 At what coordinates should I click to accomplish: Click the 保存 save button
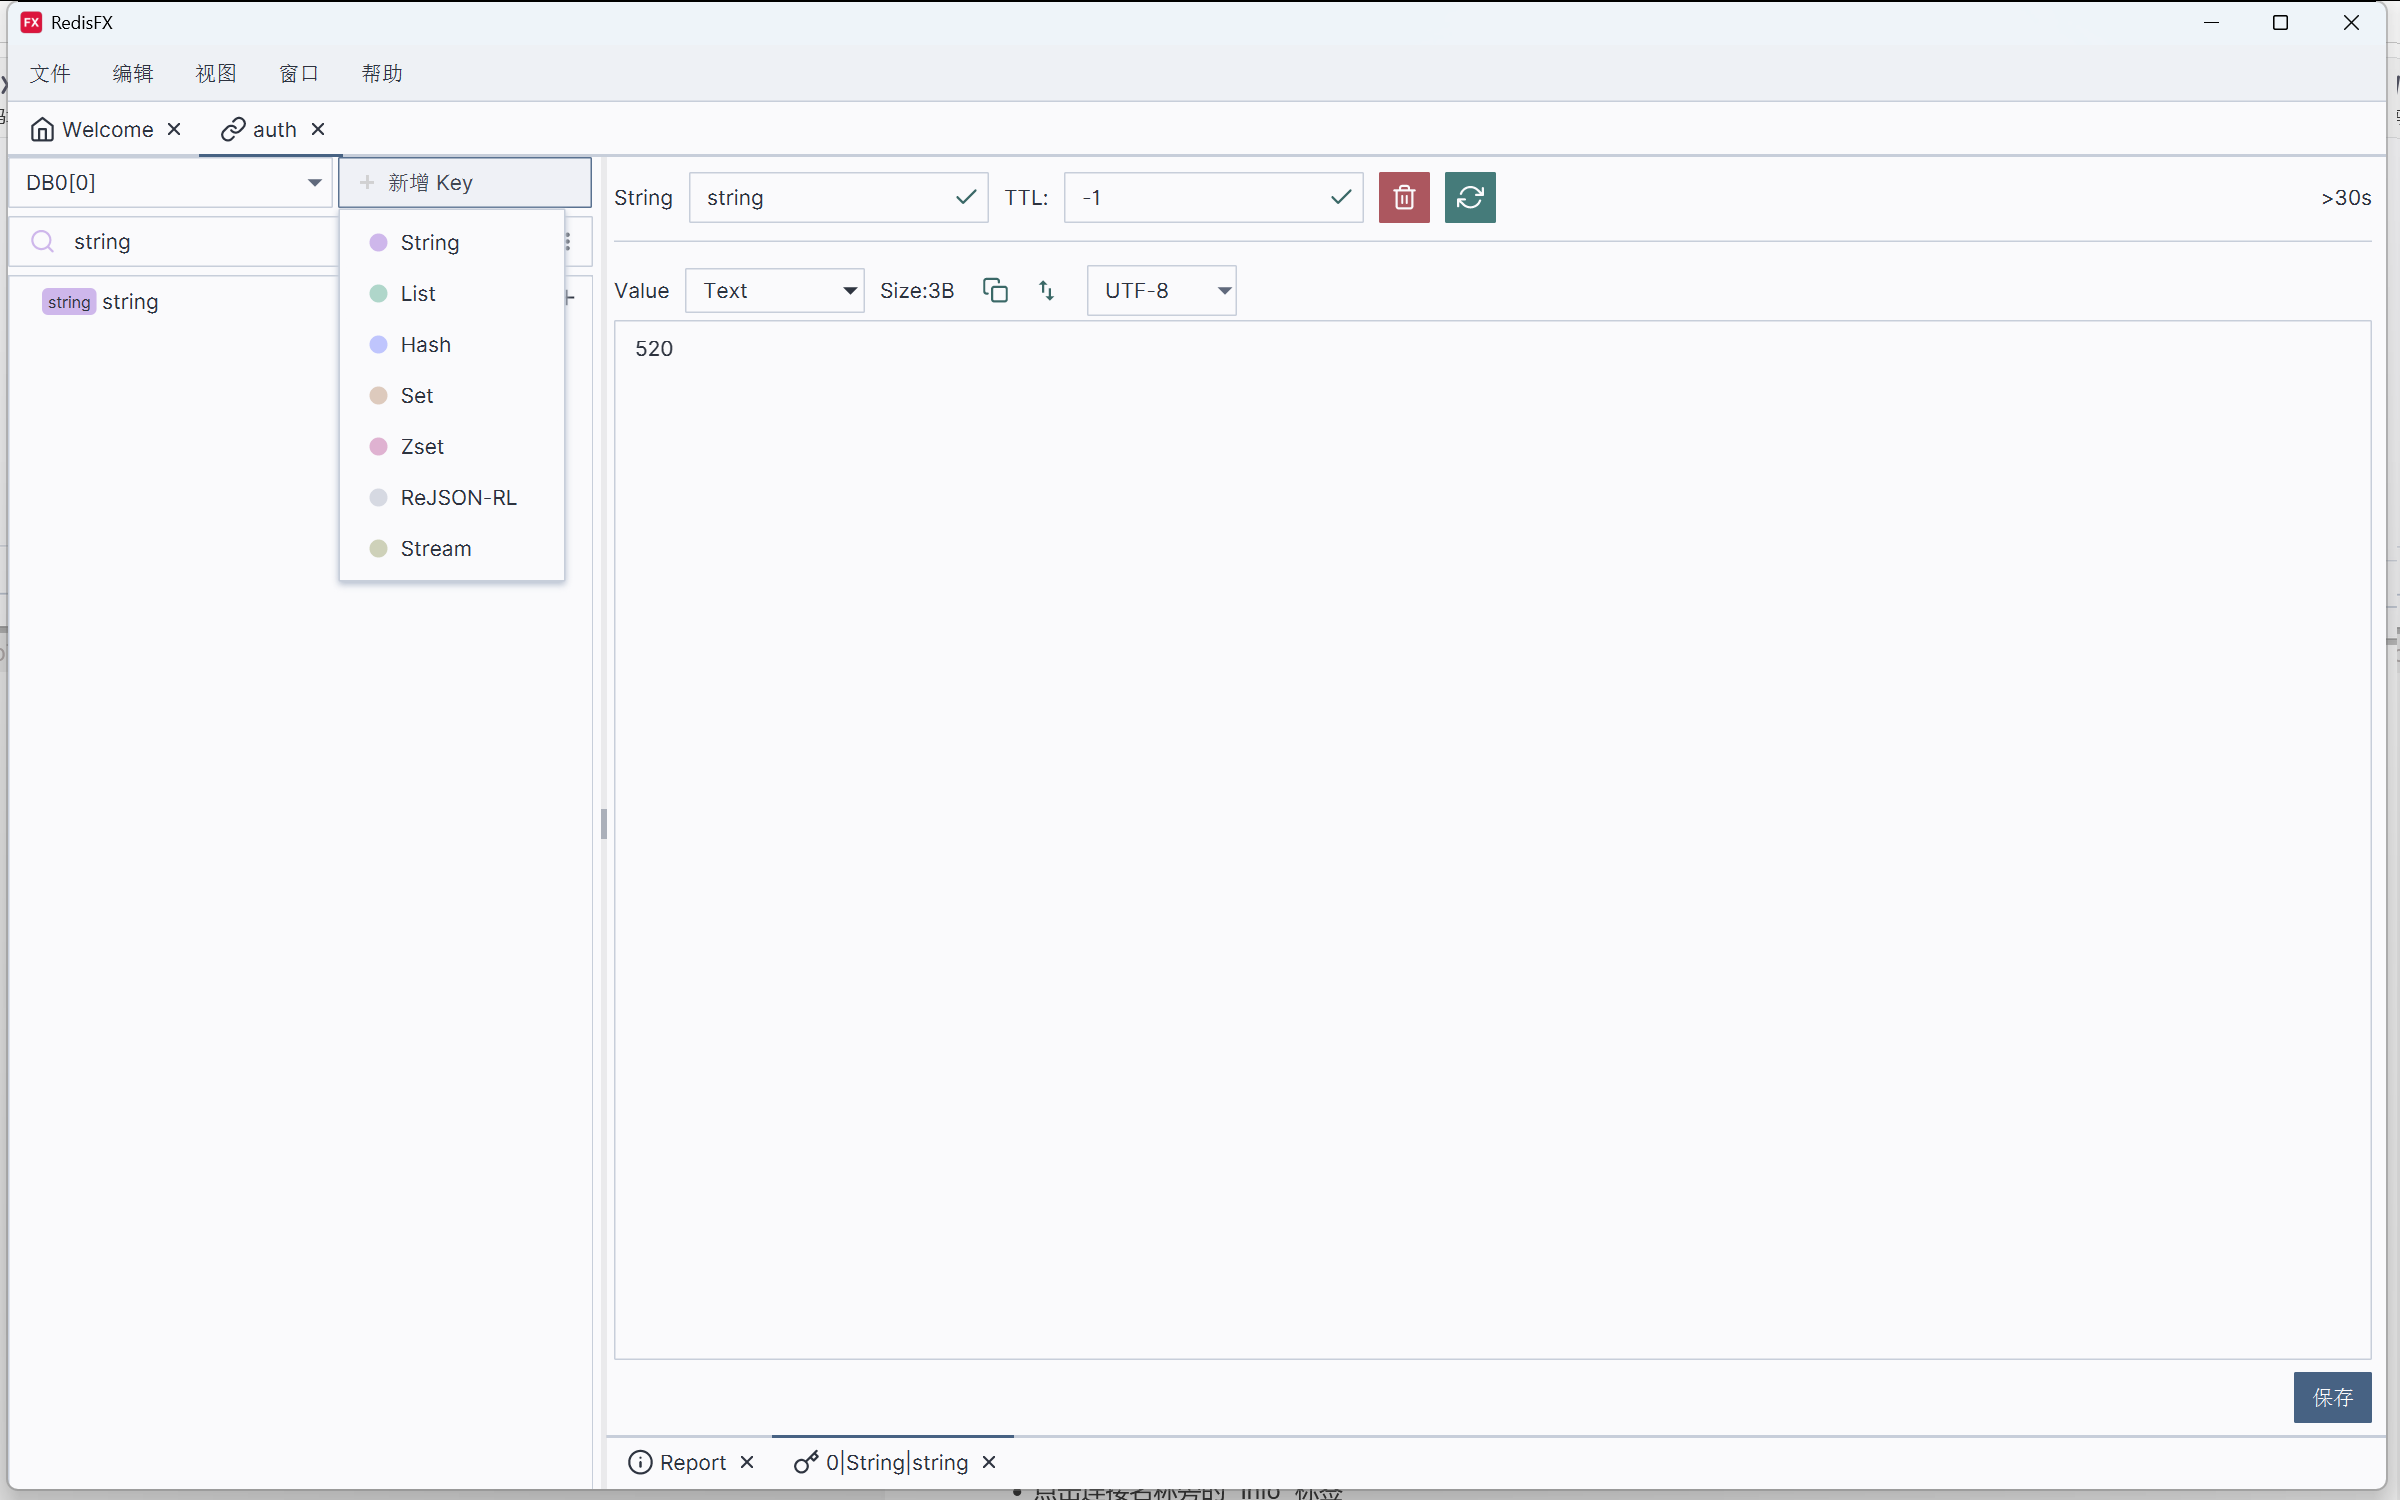(2331, 1396)
